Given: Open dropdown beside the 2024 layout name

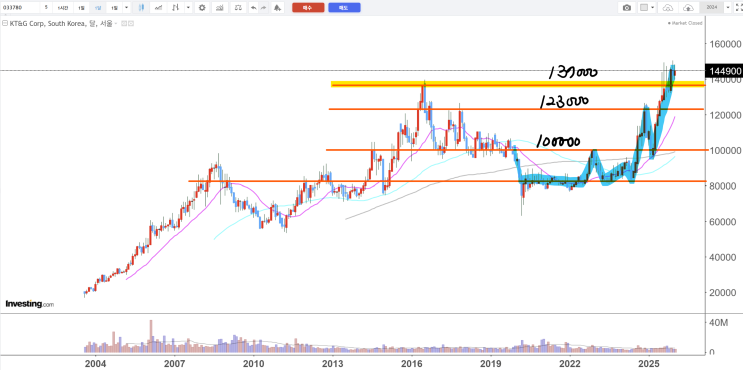Looking at the screenshot, I should [x=727, y=8].
